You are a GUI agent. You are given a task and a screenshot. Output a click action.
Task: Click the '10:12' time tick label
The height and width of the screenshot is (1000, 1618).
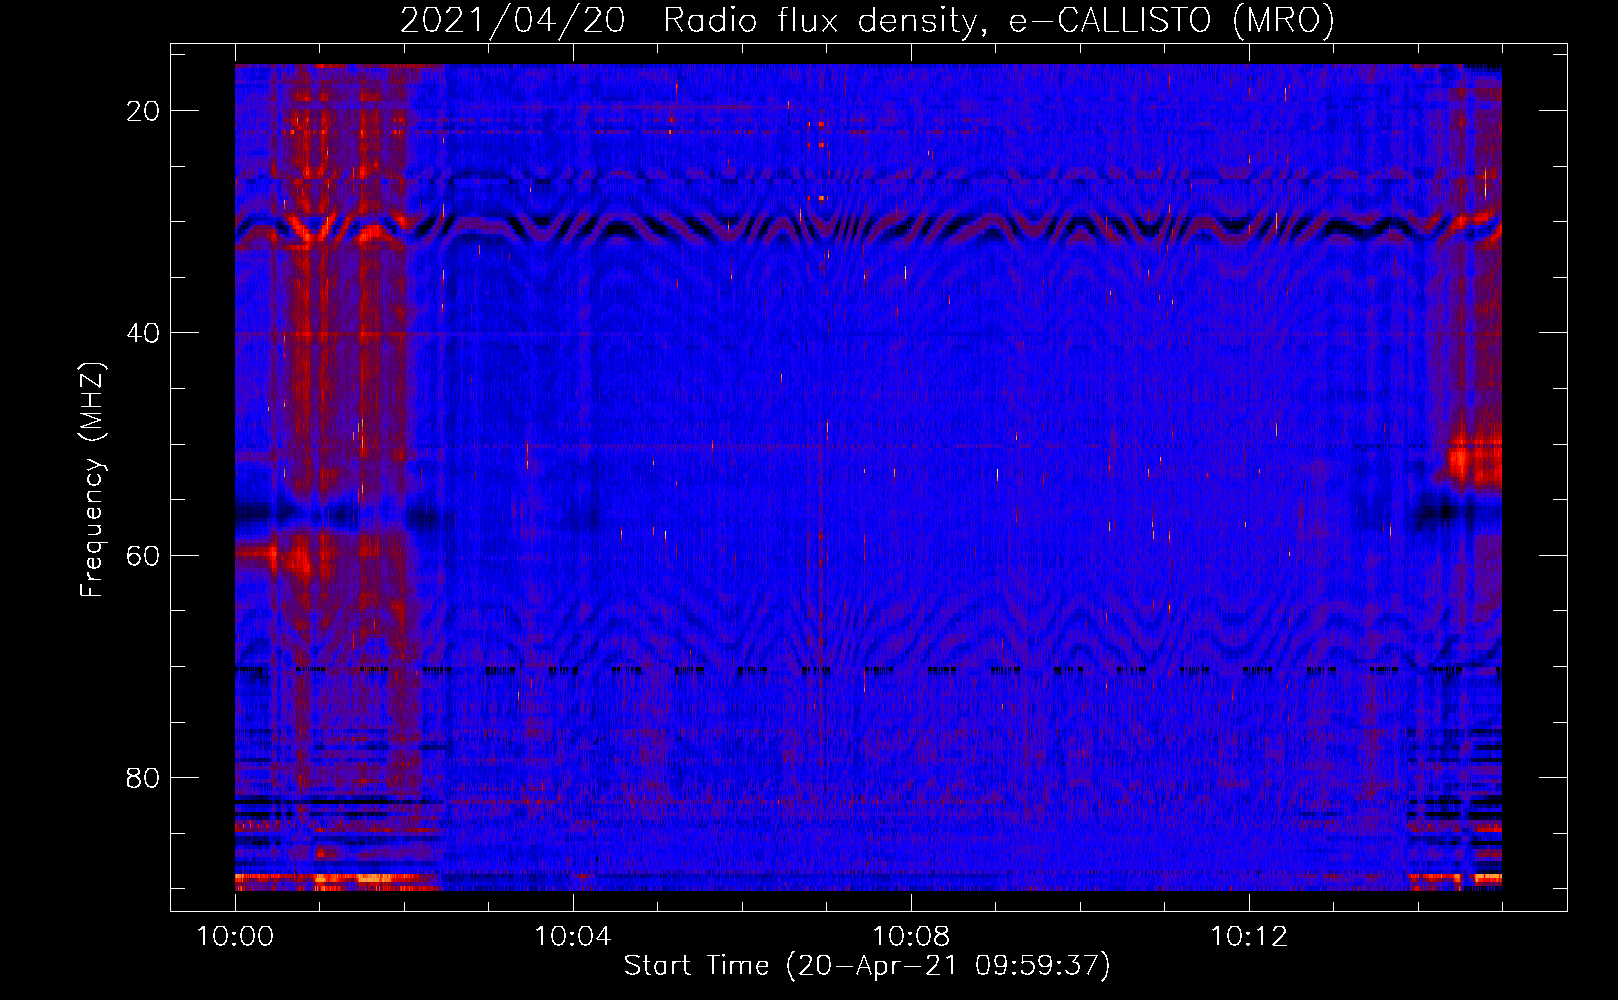[1249, 937]
